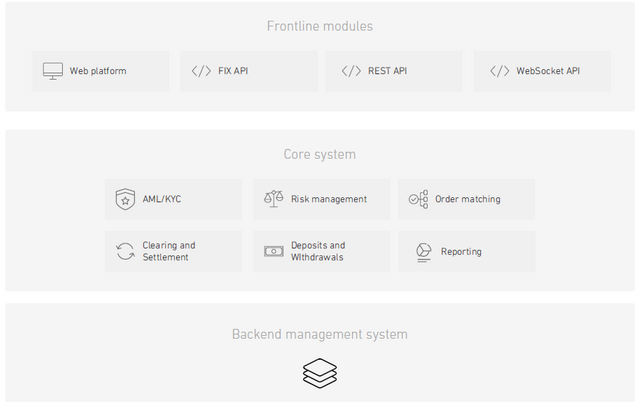
Task: Choose the WebSocket API label
Action: [548, 71]
